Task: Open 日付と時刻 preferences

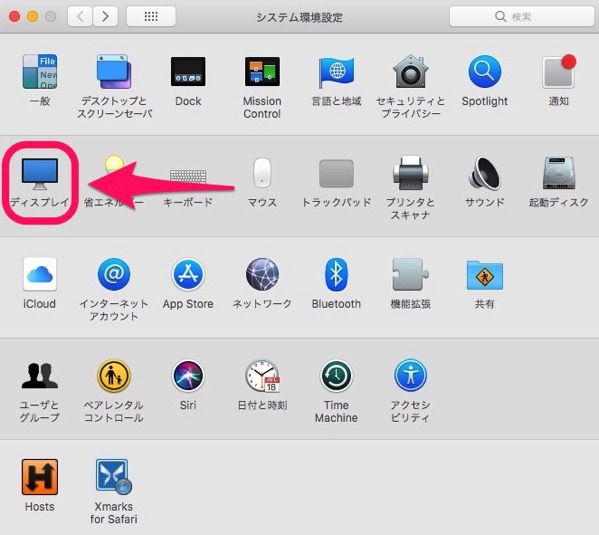Action: point(262,376)
